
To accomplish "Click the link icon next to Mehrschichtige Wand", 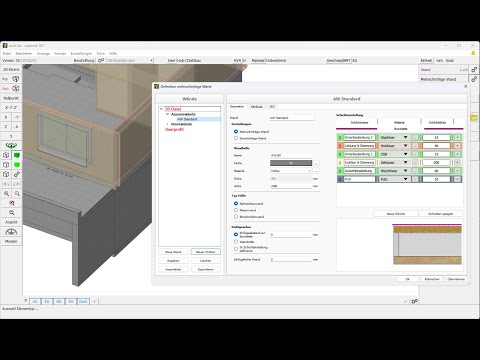I will click(x=474, y=79).
